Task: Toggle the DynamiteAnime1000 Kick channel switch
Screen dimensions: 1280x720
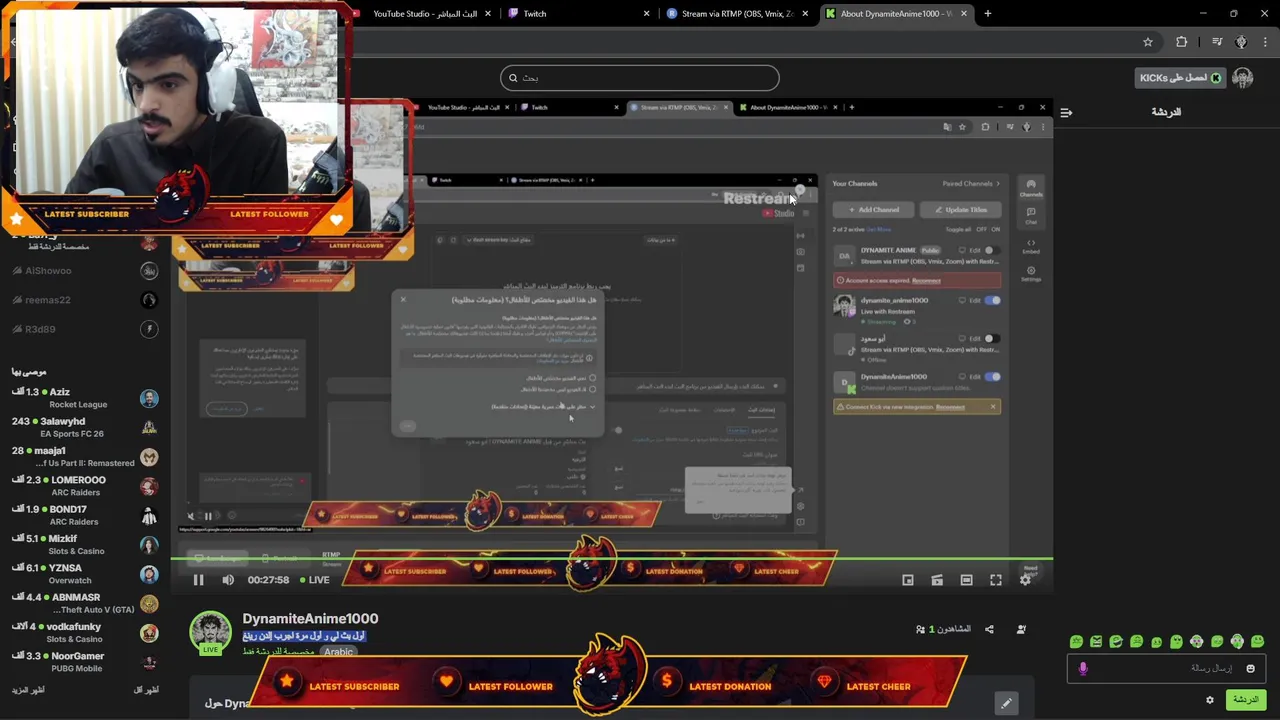Action: (992, 377)
